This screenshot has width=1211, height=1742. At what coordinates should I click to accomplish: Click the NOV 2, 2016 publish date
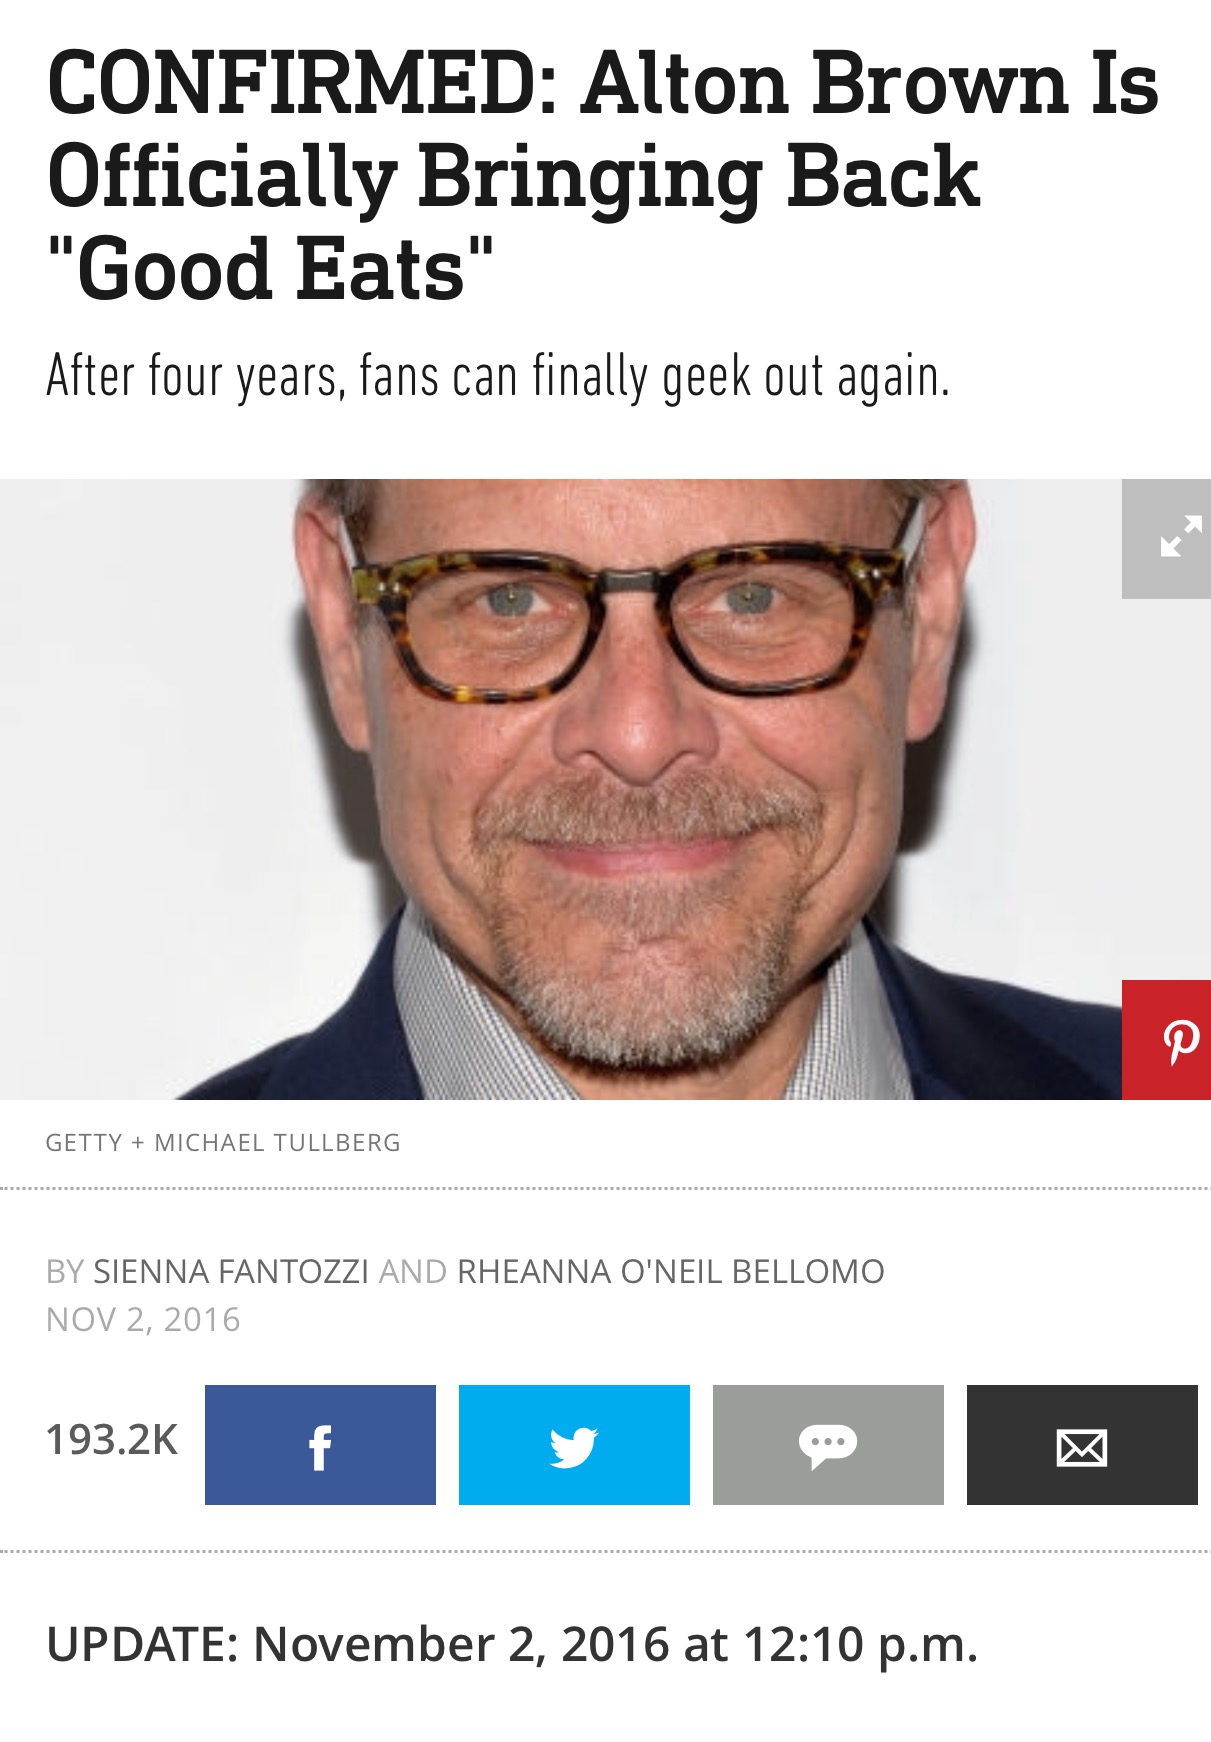(143, 1320)
